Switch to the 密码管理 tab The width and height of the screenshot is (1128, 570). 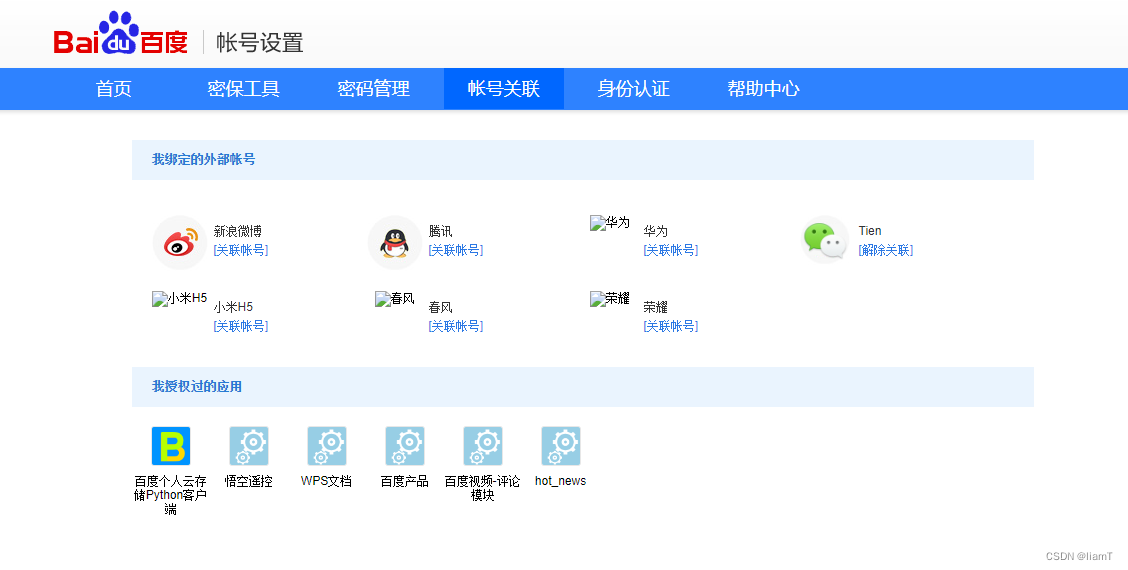[373, 89]
